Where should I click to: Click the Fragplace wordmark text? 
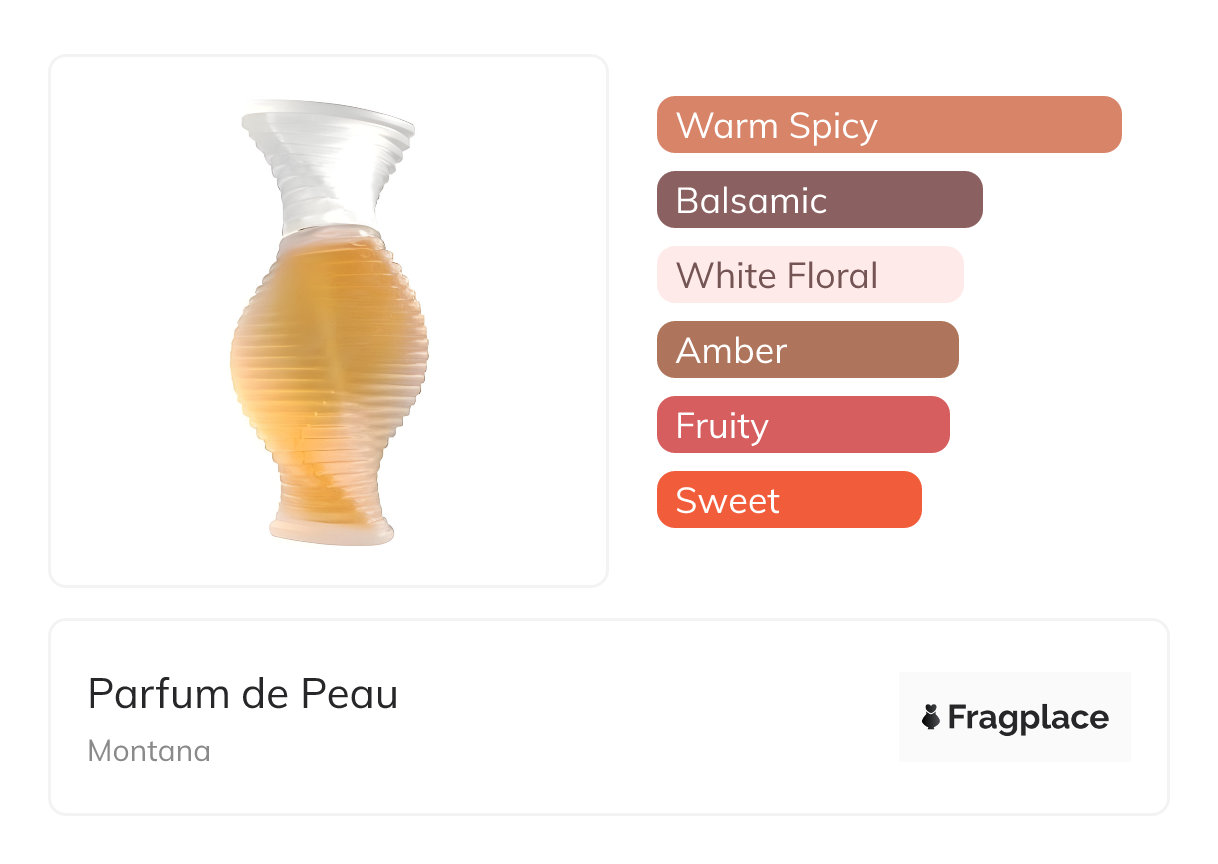tap(1028, 718)
